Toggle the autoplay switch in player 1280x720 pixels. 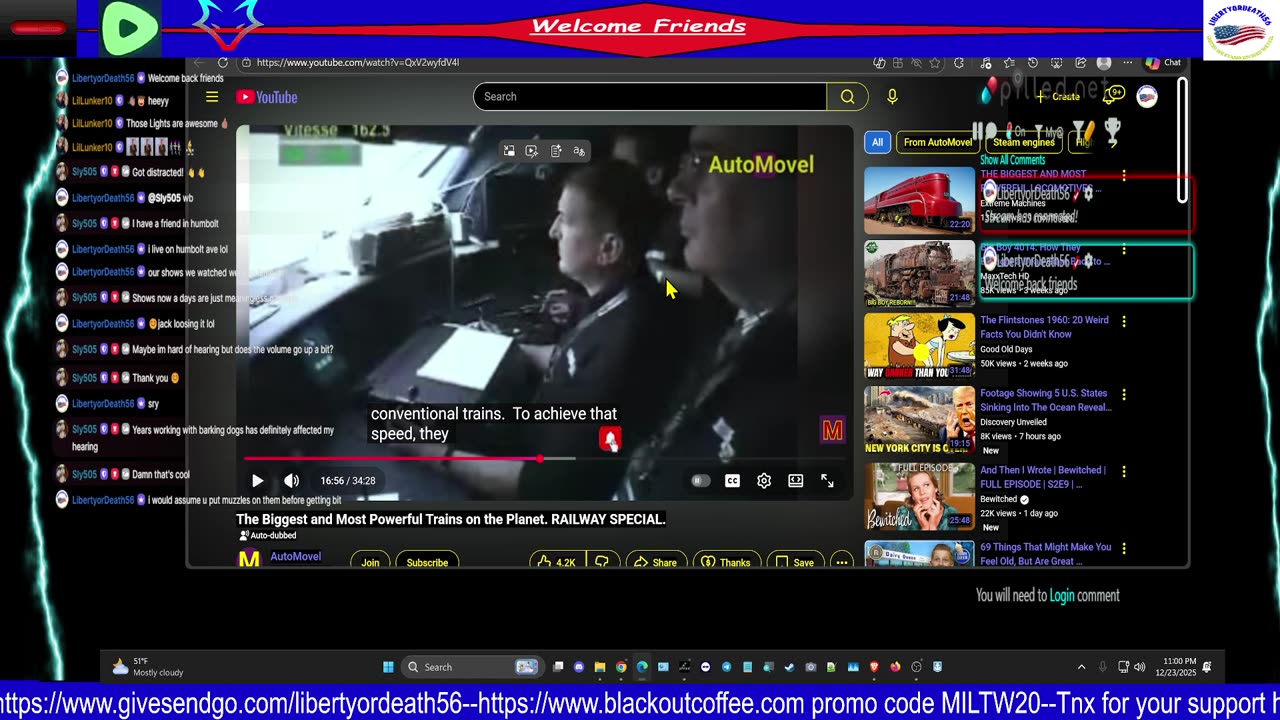700,481
